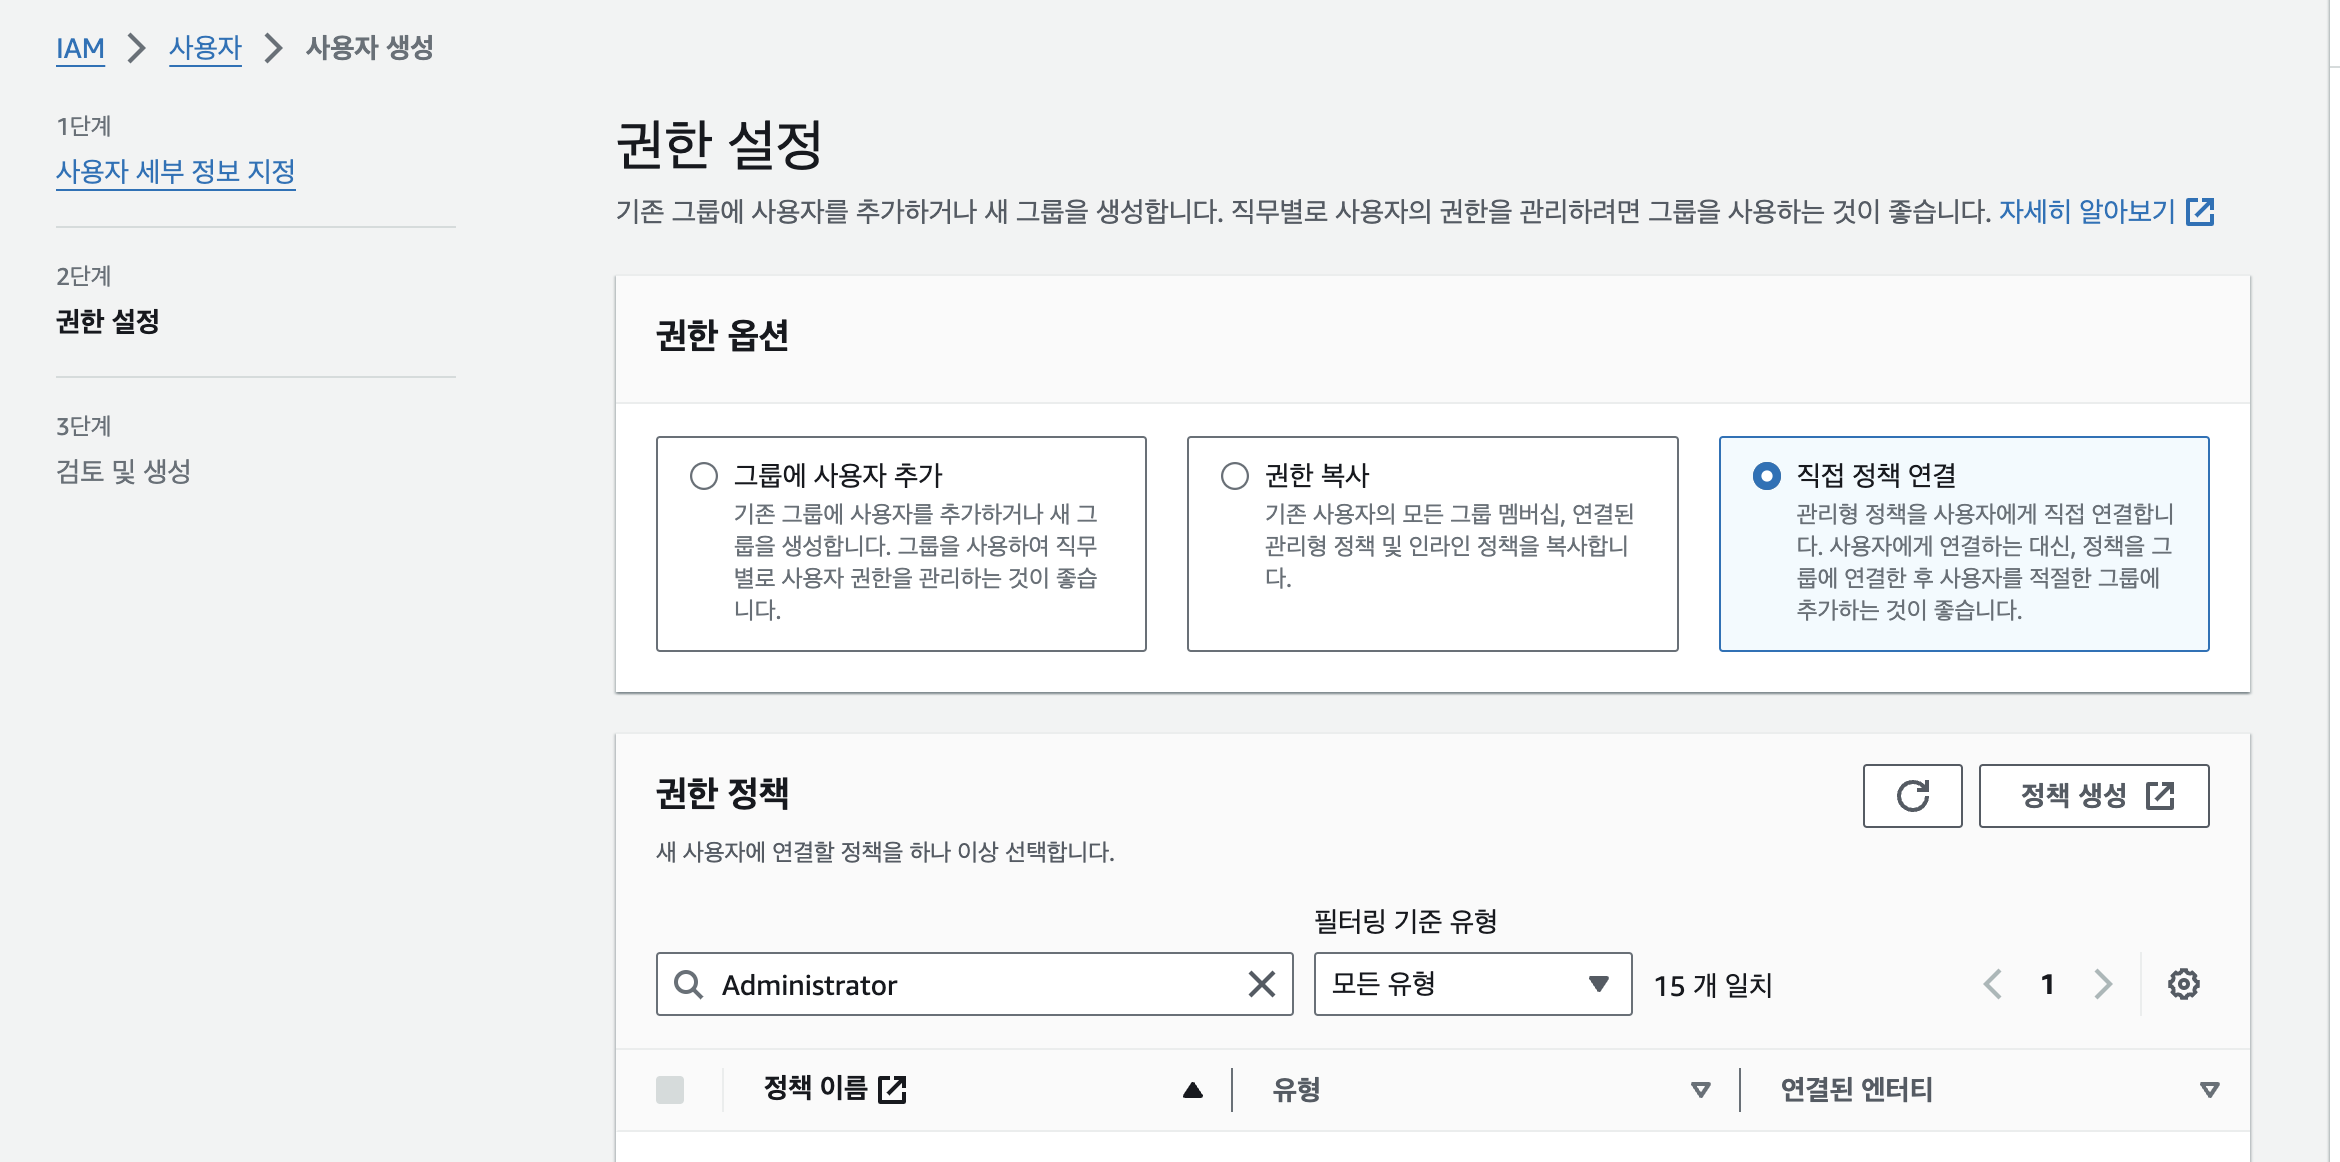
Task: Click the search magnifier icon
Action: 688,984
